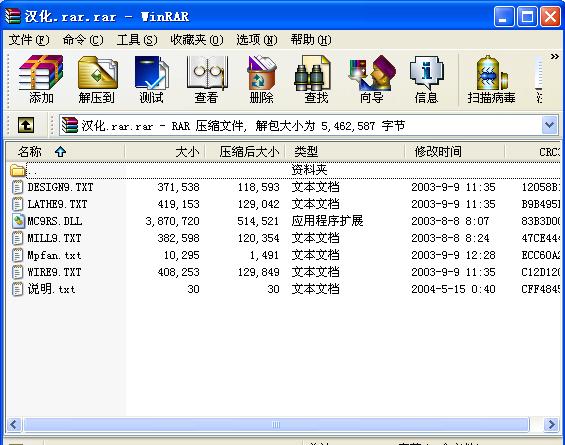Open the 文件(F) menu
The width and height of the screenshot is (565, 445).
click(x=29, y=40)
